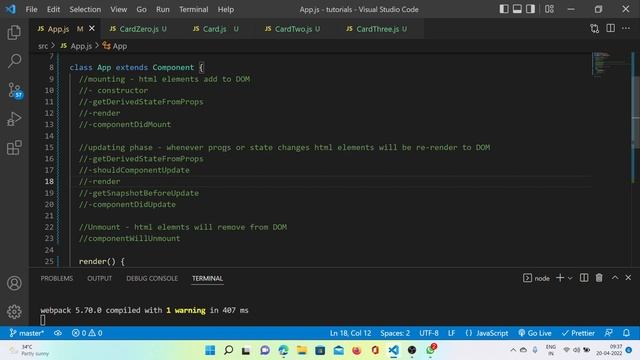Open the Search view in activity bar

coord(14,61)
